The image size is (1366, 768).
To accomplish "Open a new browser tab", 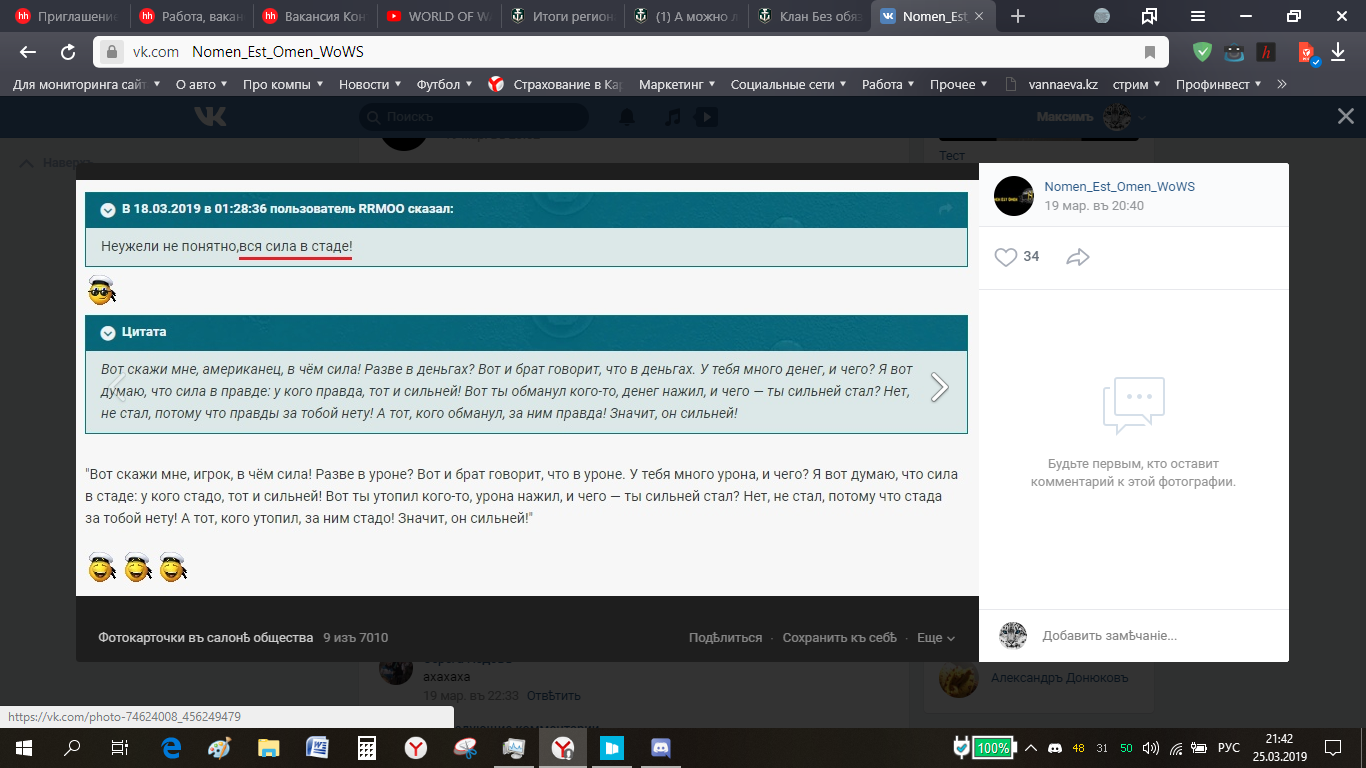I will pyautogui.click(x=1018, y=16).
